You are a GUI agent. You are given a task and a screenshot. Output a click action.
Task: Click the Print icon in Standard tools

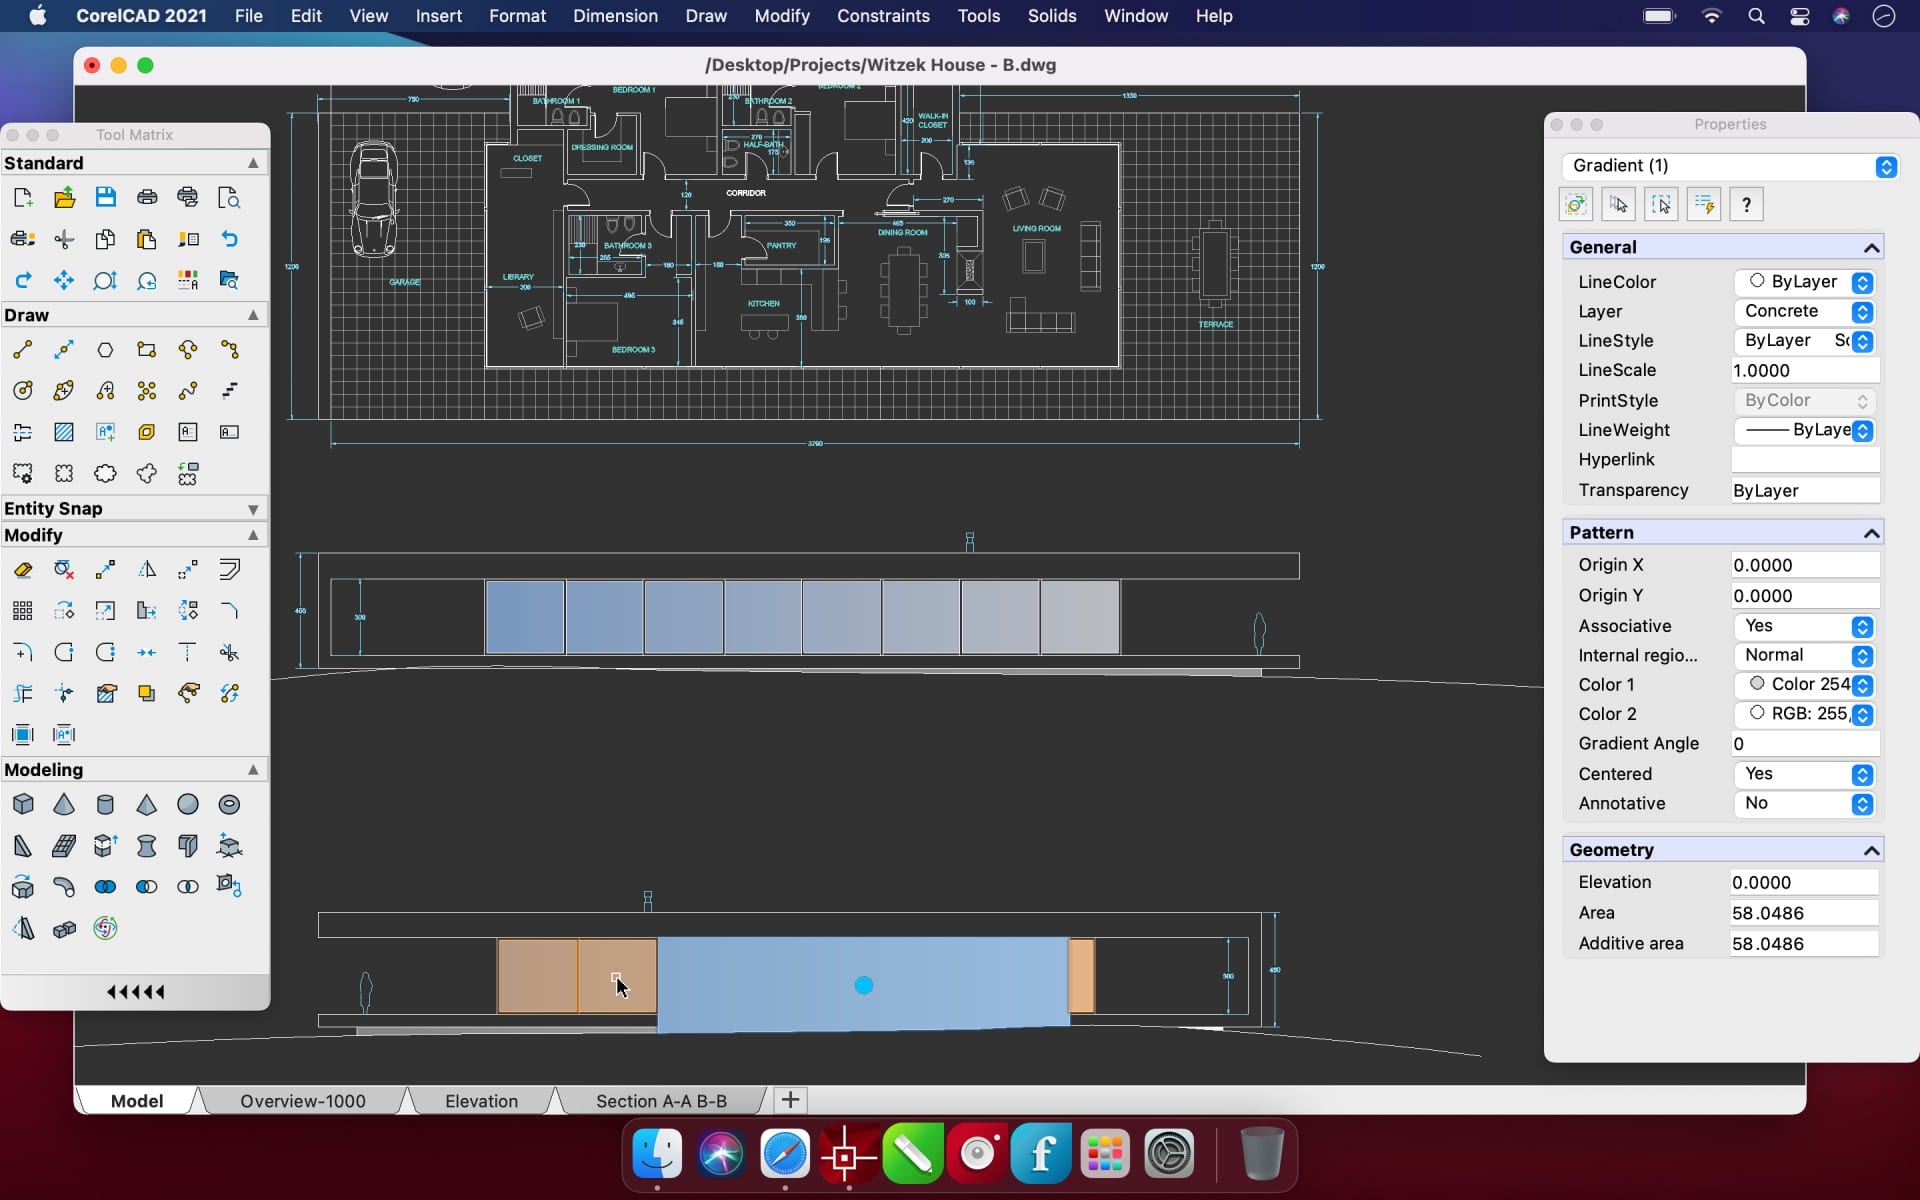[147, 197]
